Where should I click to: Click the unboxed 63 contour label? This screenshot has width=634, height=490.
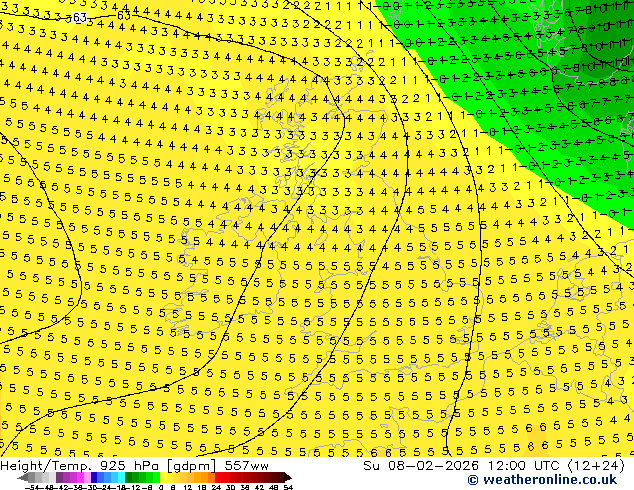(x=124, y=15)
